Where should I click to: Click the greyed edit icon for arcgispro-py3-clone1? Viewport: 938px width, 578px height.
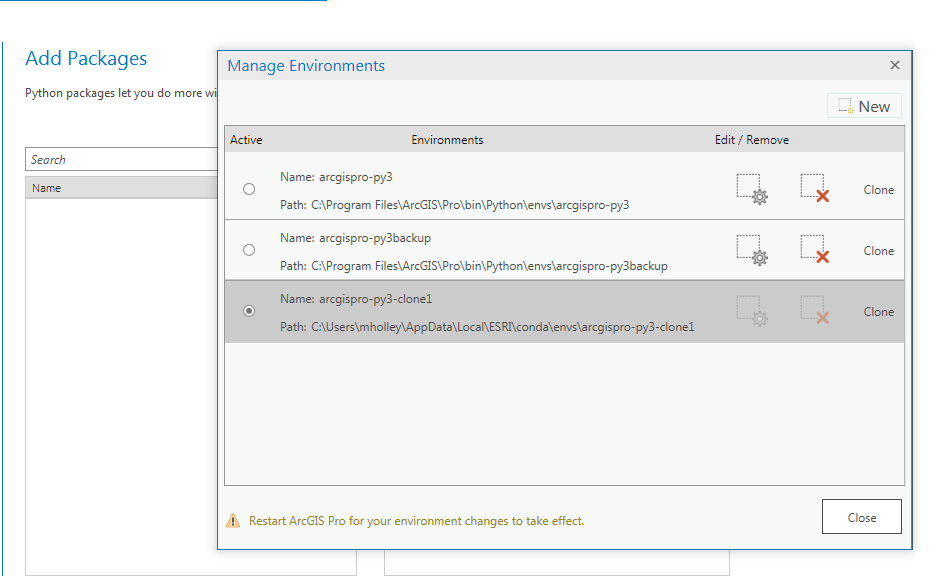point(752,311)
